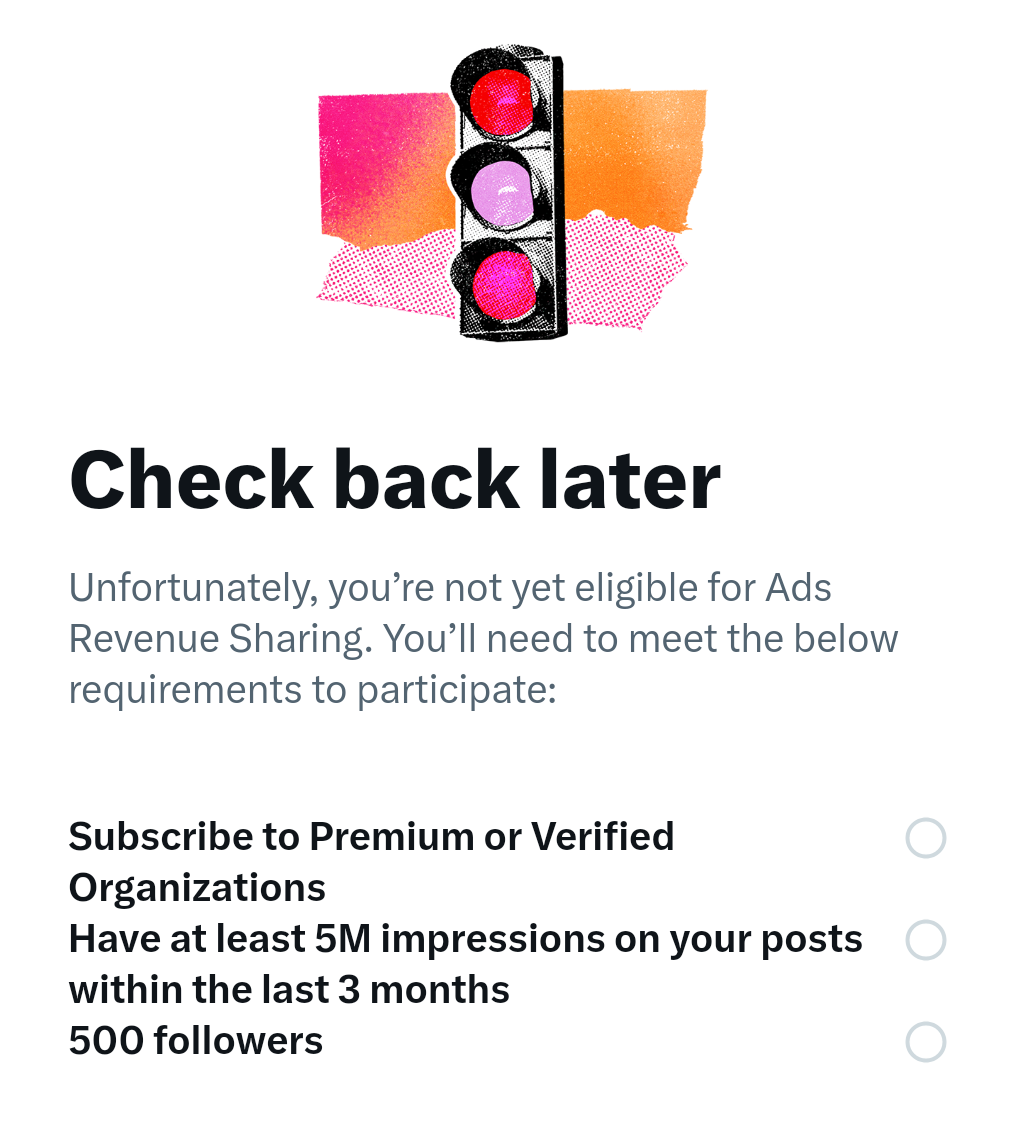Select the 500 followers requirement status circle
The height and width of the screenshot is (1147, 1011).
[925, 1042]
